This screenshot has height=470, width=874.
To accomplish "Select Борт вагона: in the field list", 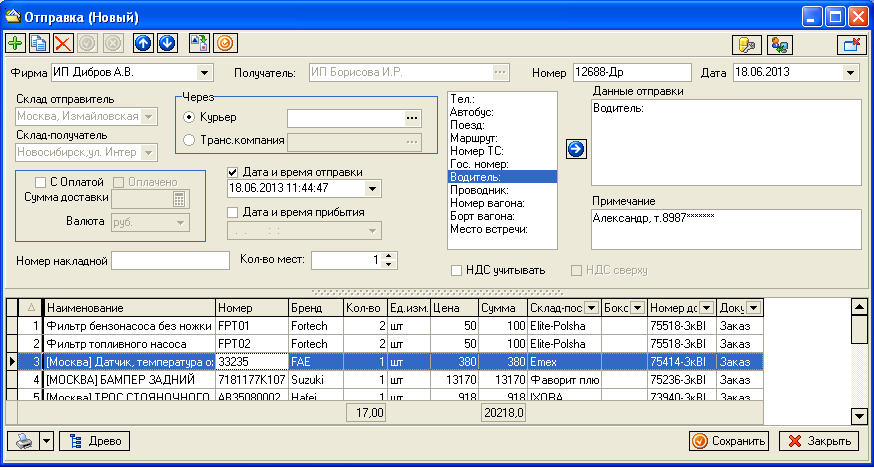I will coord(502,216).
